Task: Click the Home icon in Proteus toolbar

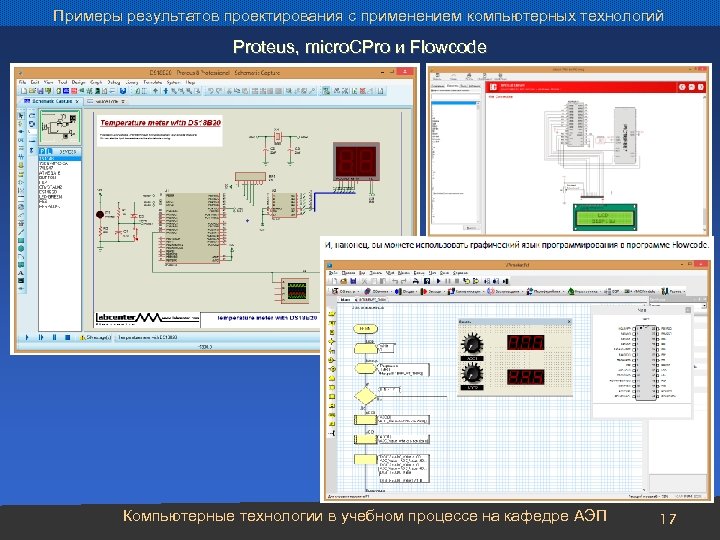Action: 59,91
